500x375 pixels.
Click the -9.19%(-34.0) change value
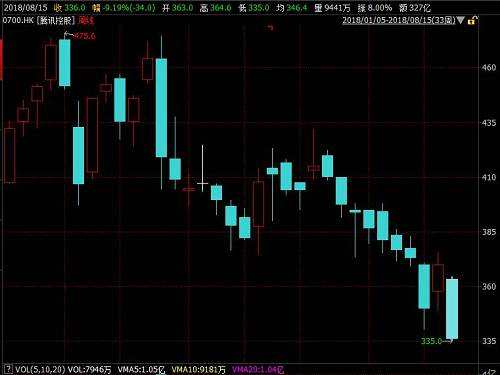[x=128, y=8]
